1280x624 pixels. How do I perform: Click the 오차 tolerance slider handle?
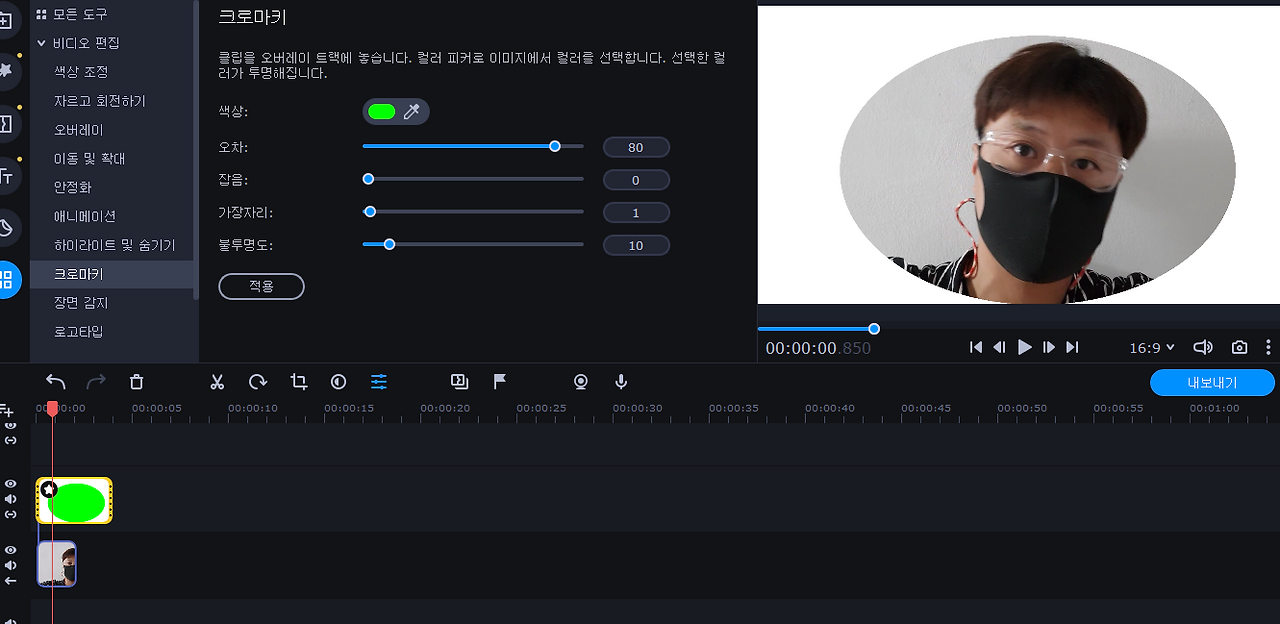[x=555, y=146]
